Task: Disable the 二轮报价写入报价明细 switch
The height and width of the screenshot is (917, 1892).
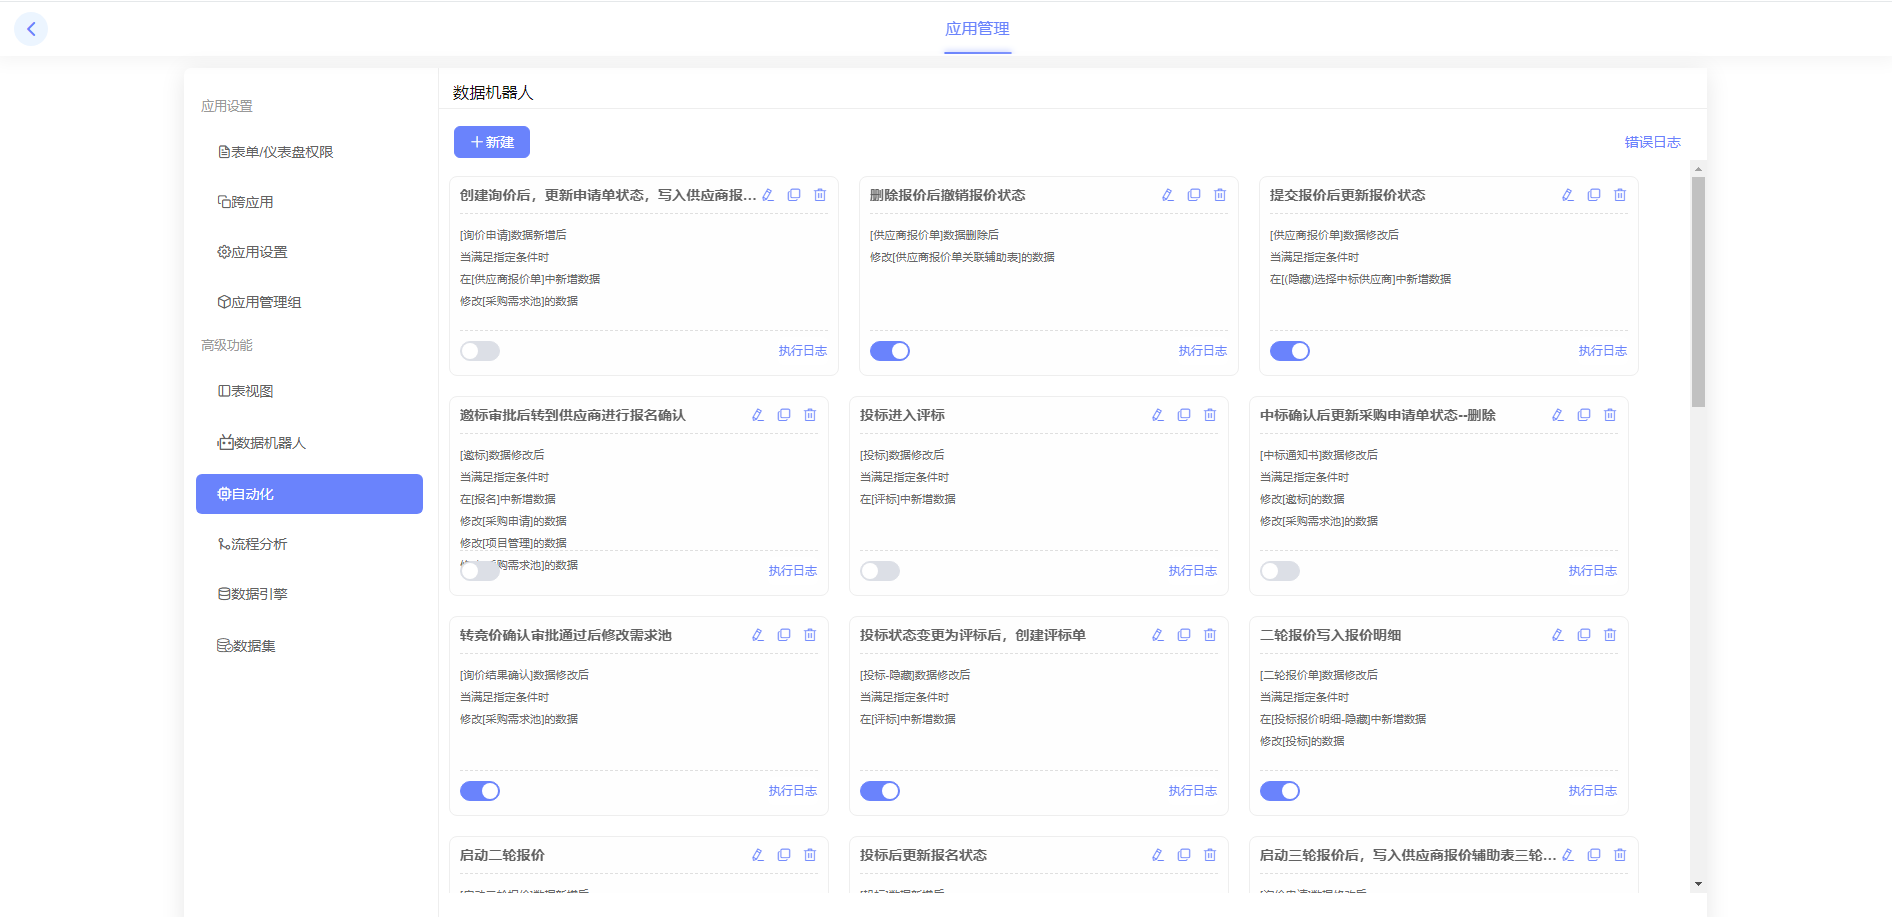Action: click(x=1279, y=791)
